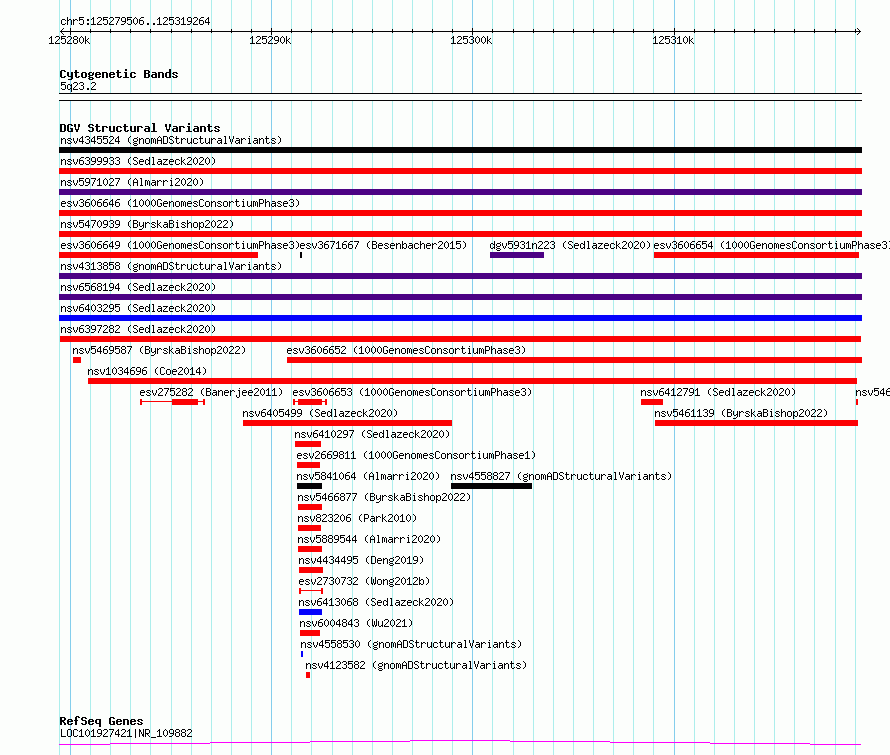Open esv3606652 1000GenomesConsortiumPhase3 label
The image size is (890, 755).
pyautogui.click(x=406, y=350)
